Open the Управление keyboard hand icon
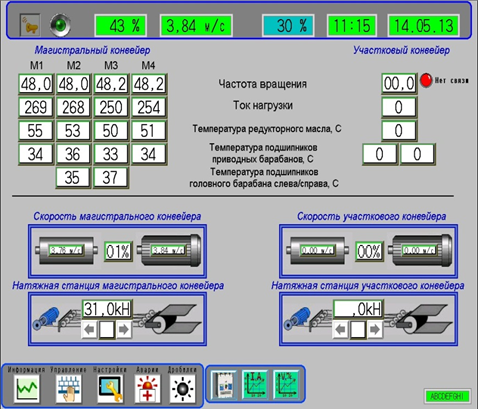The height and width of the screenshot is (409, 478). (x=69, y=388)
